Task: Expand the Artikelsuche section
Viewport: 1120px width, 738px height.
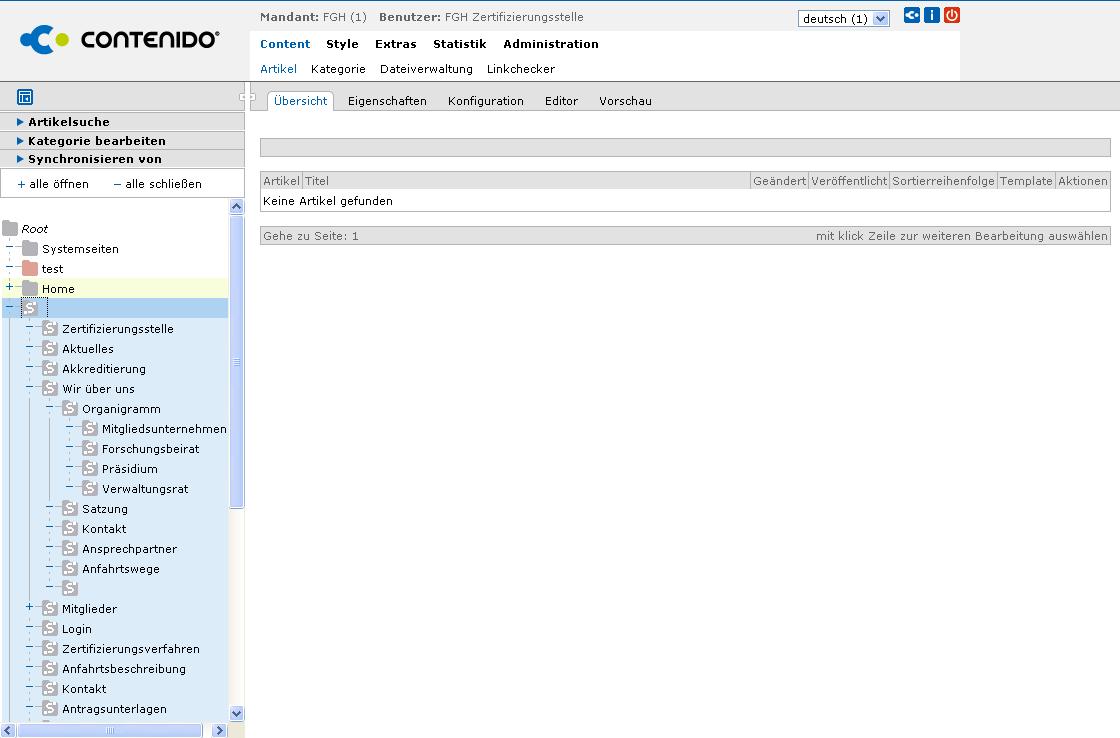Action: (x=68, y=122)
